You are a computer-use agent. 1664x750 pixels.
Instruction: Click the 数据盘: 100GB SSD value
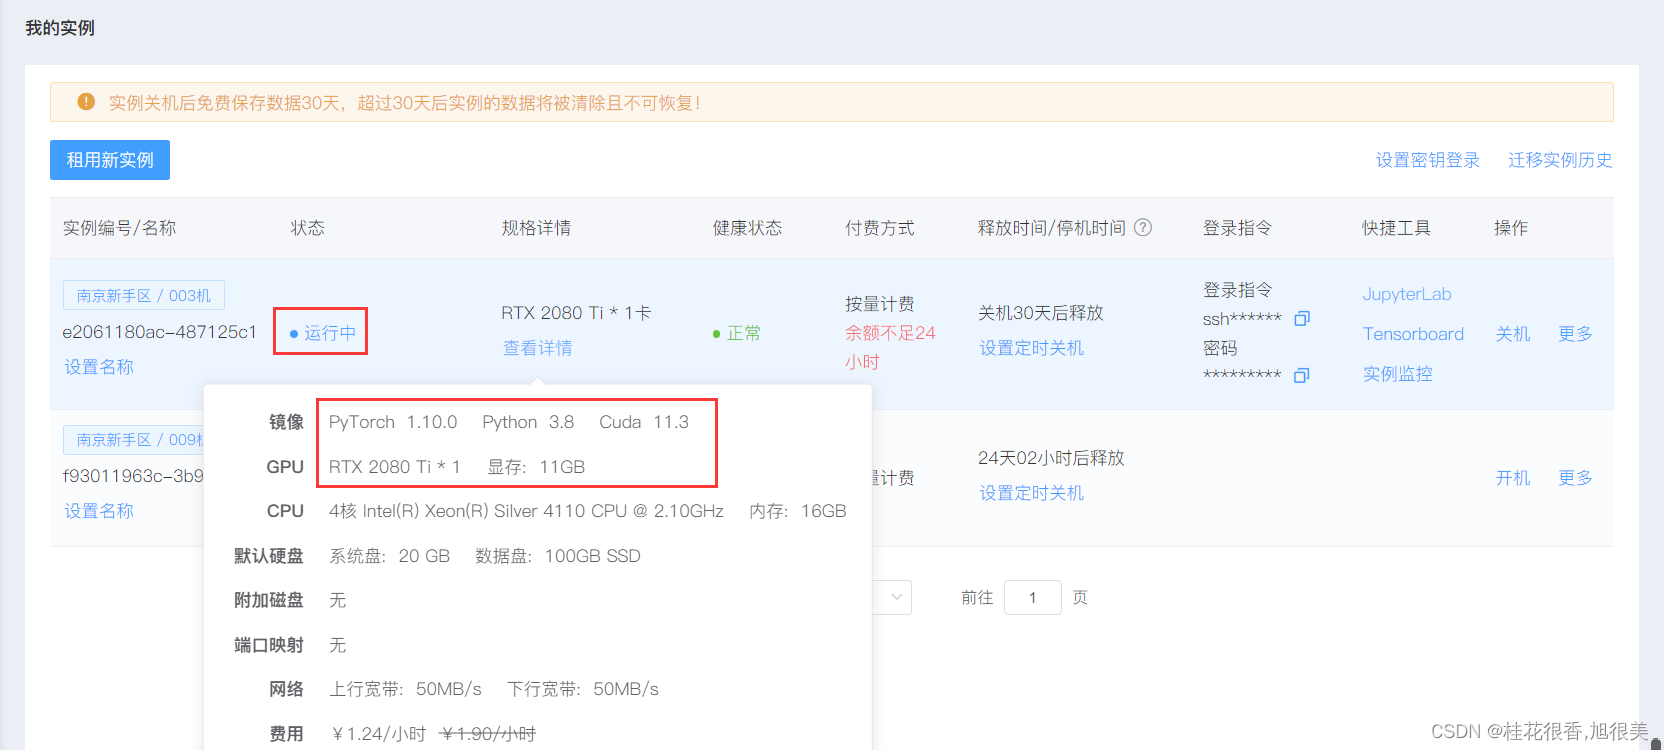click(x=558, y=556)
